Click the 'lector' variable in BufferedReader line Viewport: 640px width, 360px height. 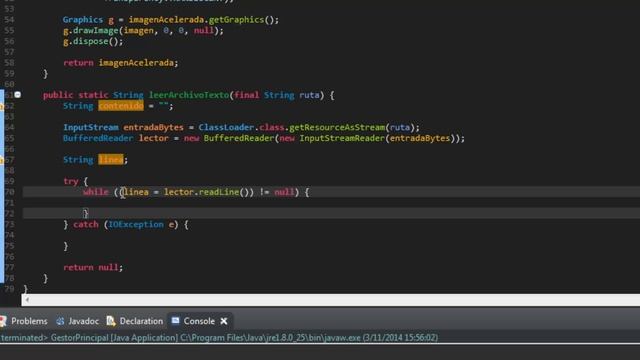tap(154, 138)
